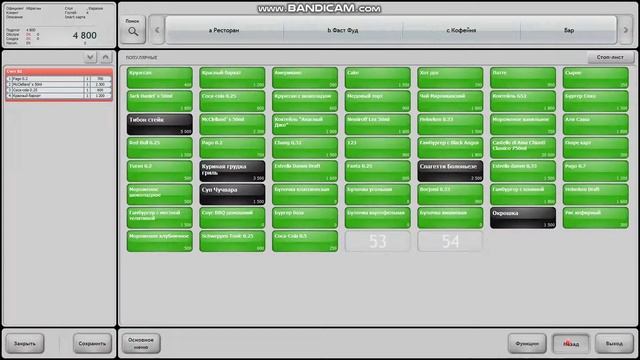Image resolution: width=640 pixels, height=360 pixels.
Task: Add Тибон стейк dish to order
Action: click(x=160, y=124)
